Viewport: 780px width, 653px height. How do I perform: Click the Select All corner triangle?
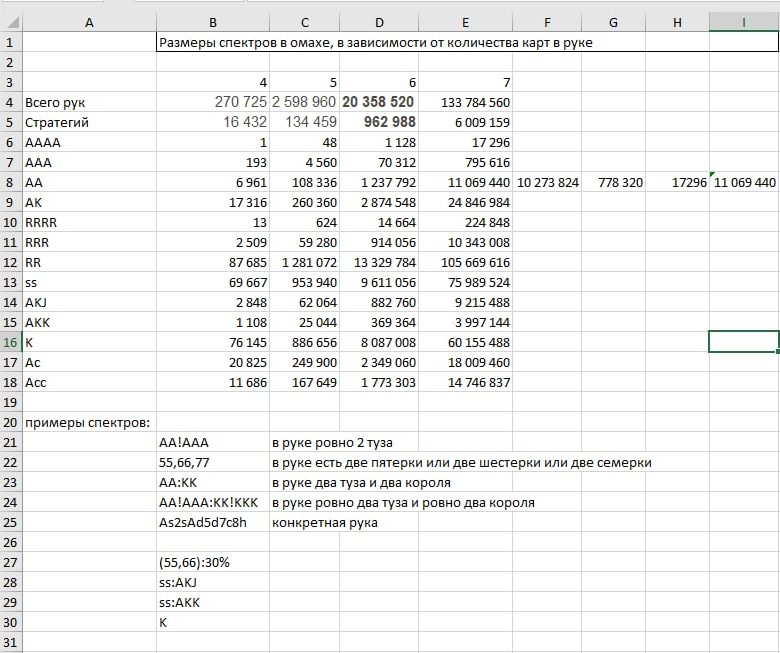click(x=11, y=22)
